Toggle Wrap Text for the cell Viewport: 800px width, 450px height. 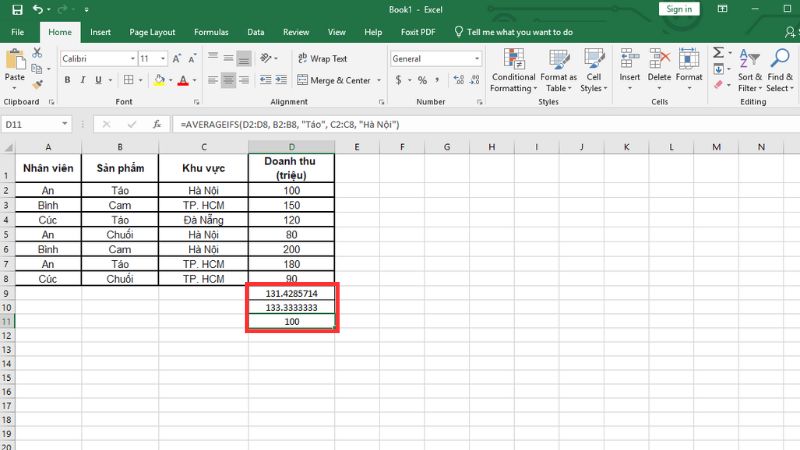point(320,59)
